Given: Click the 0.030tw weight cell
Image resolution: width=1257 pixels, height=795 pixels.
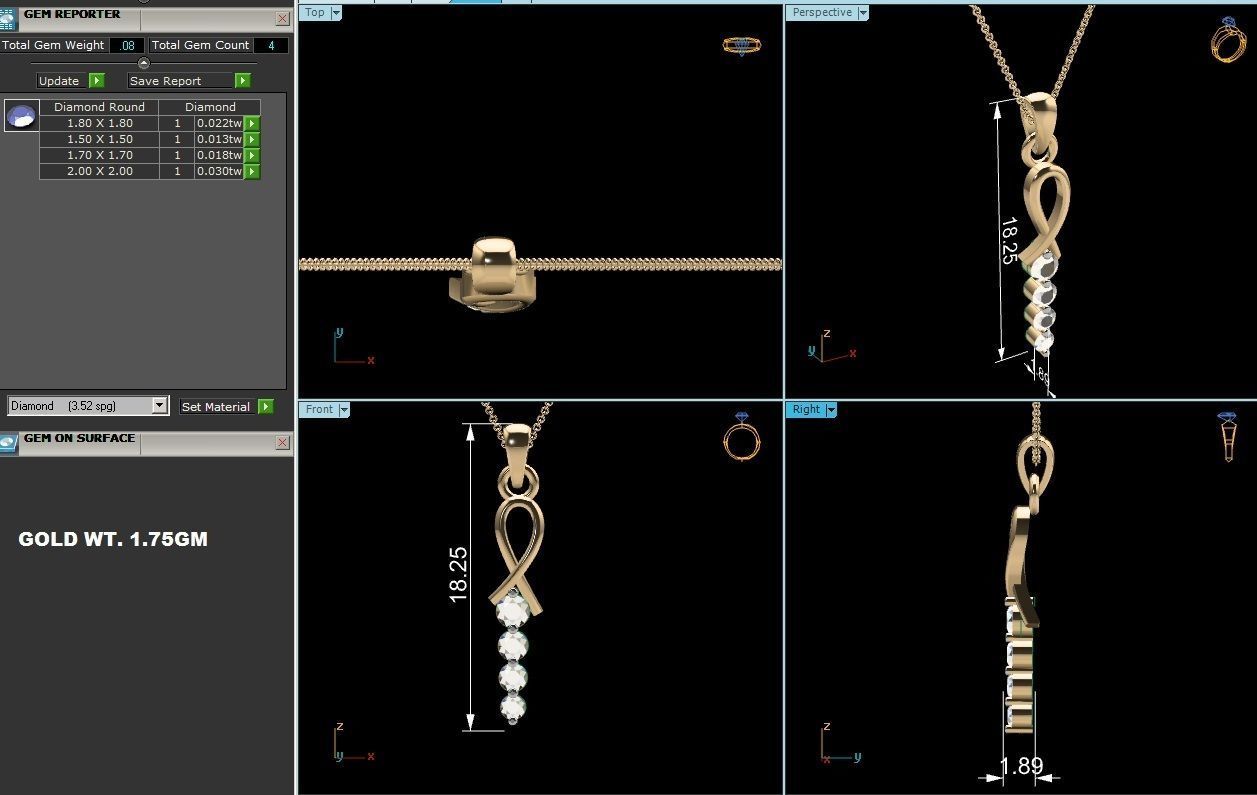Looking at the screenshot, I should point(220,171).
